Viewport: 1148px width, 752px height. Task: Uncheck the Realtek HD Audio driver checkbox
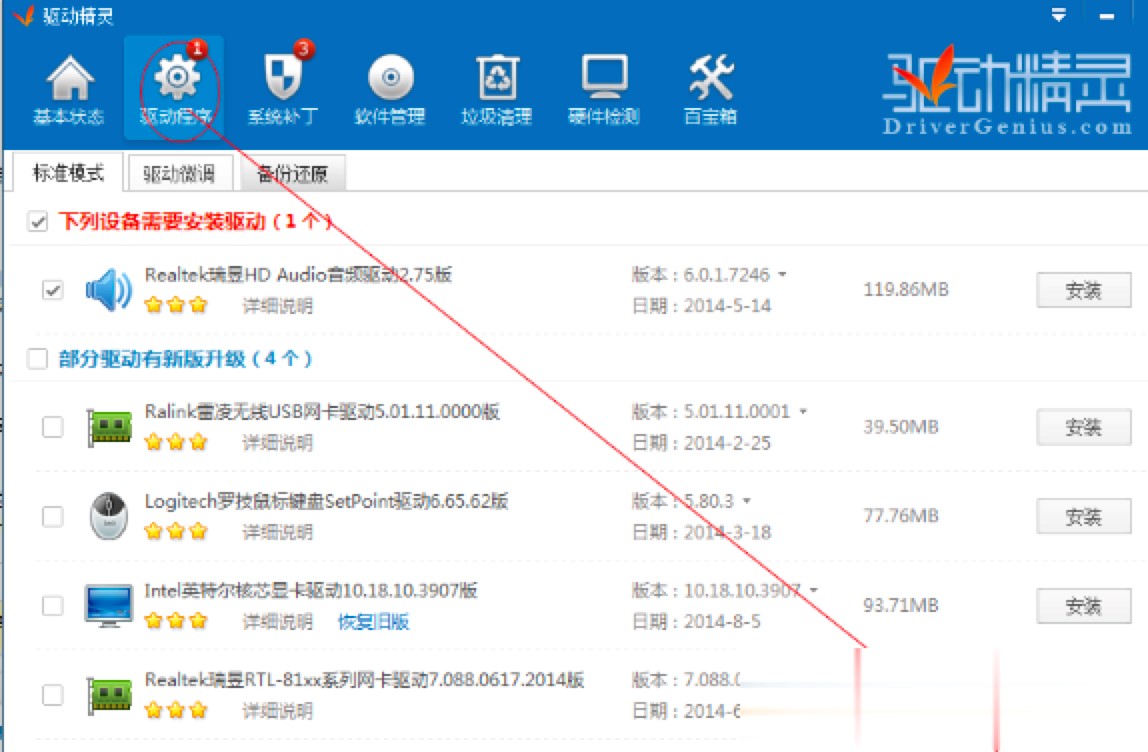coord(53,290)
